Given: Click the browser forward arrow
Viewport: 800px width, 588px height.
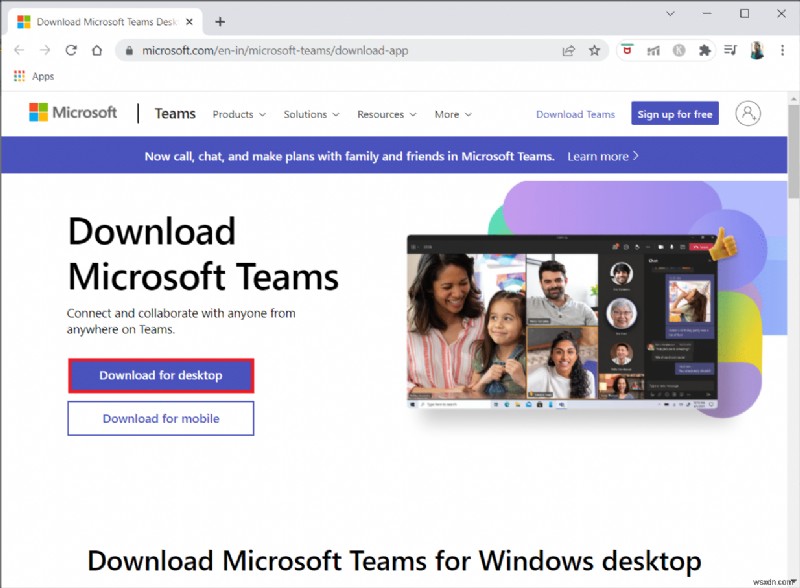Looking at the screenshot, I should tap(45, 50).
